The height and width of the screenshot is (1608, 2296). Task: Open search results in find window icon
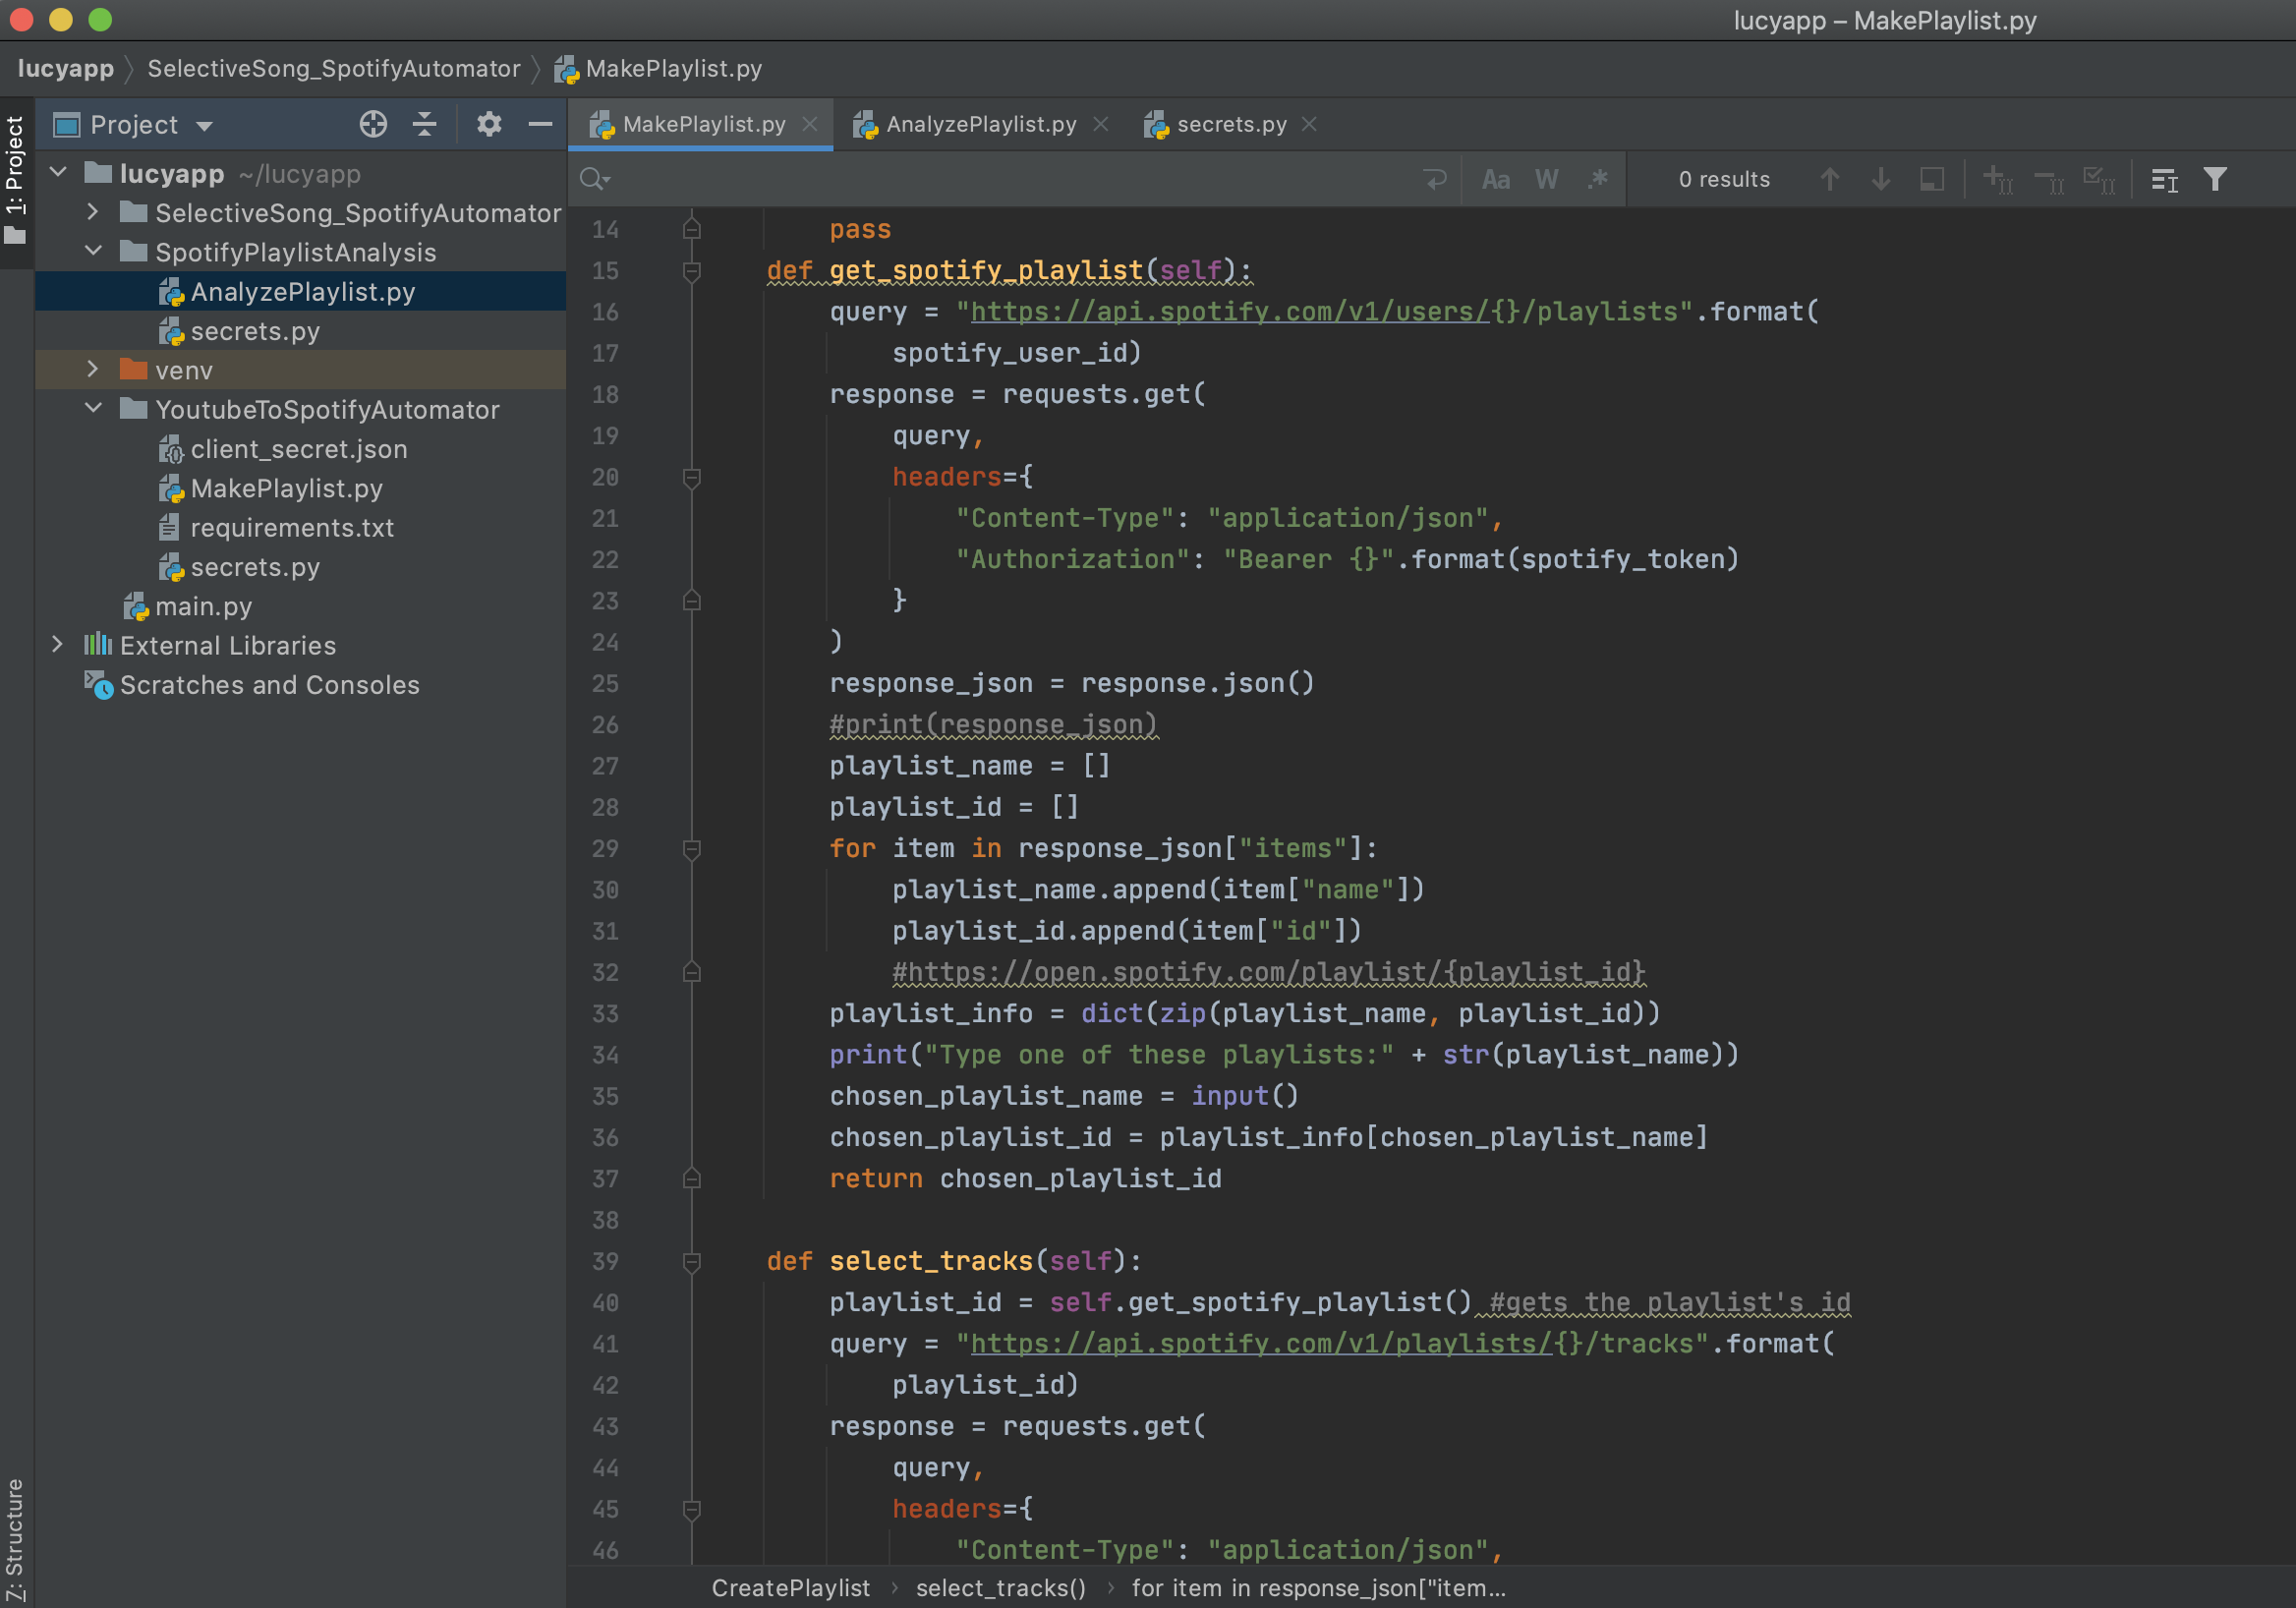(x=2164, y=179)
